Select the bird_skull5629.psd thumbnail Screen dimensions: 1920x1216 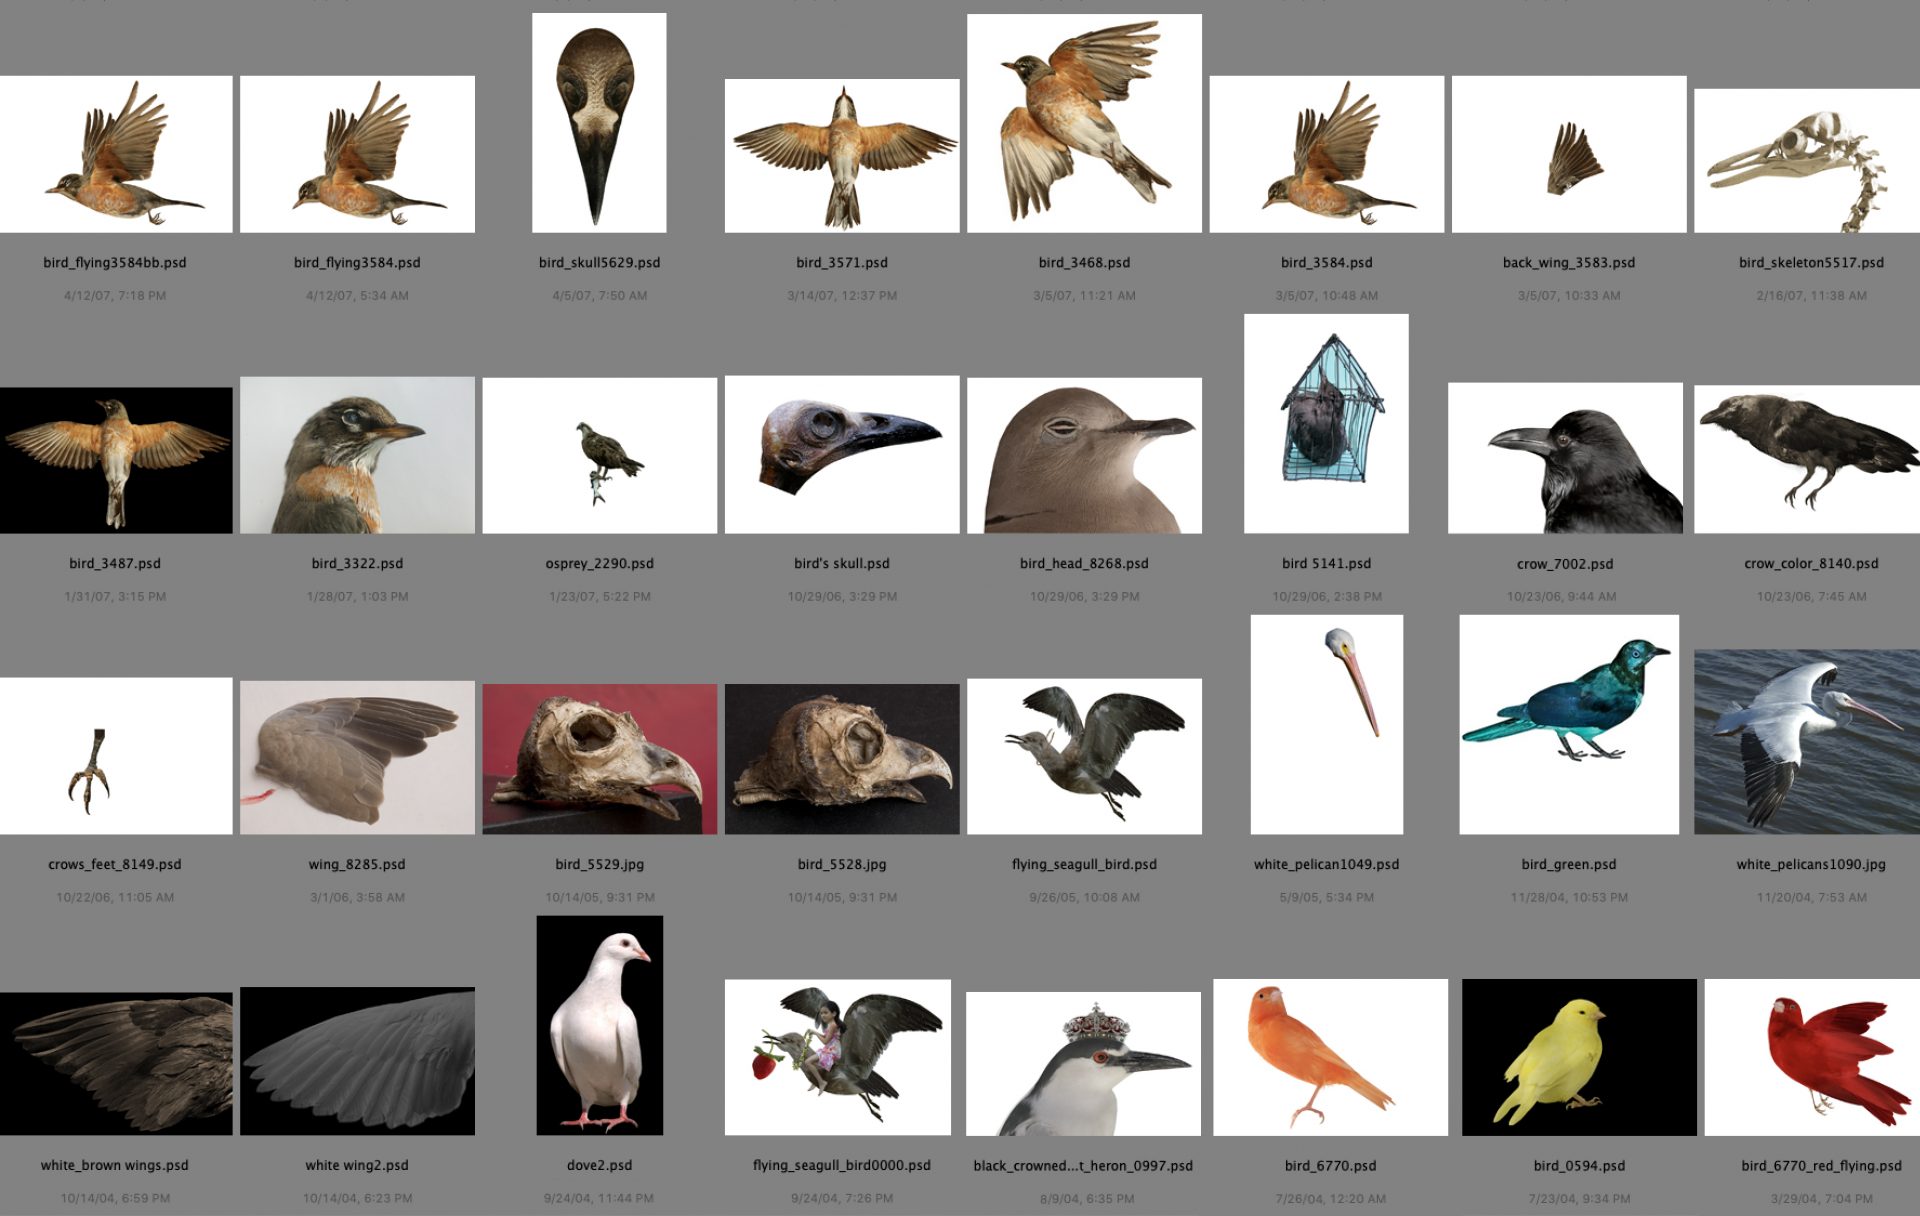(x=599, y=122)
